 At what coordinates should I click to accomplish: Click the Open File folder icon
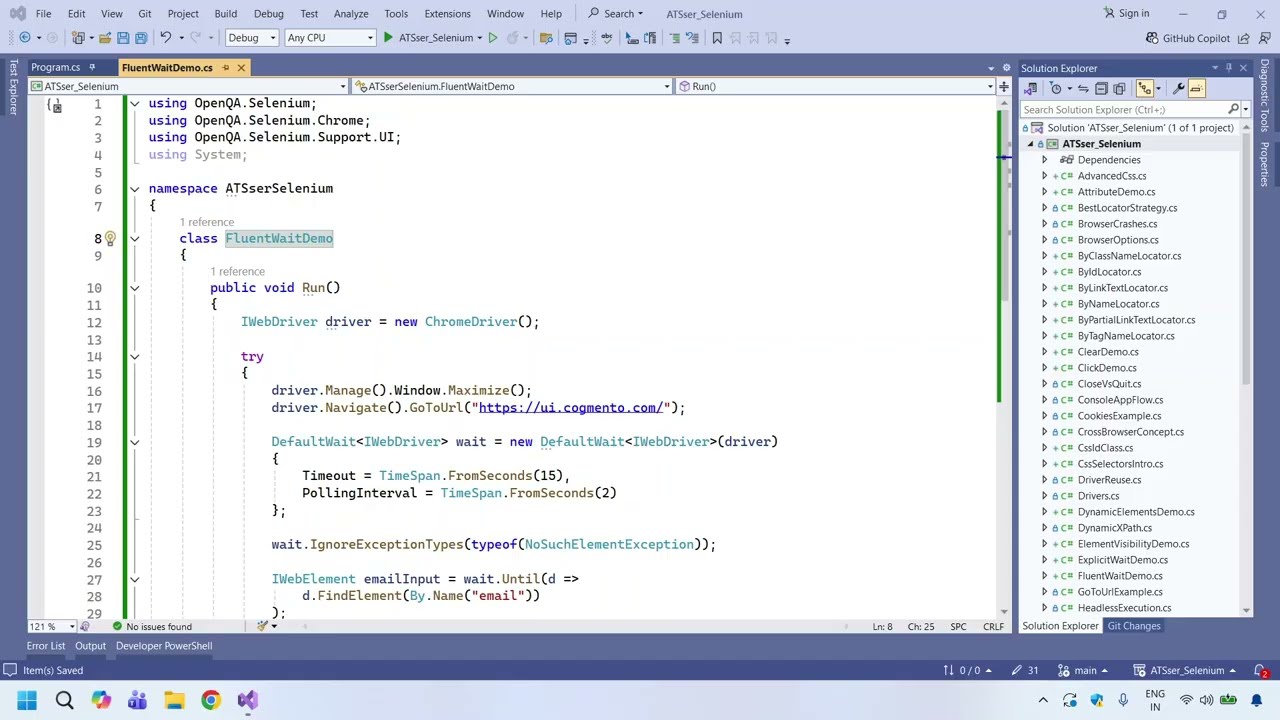104,38
